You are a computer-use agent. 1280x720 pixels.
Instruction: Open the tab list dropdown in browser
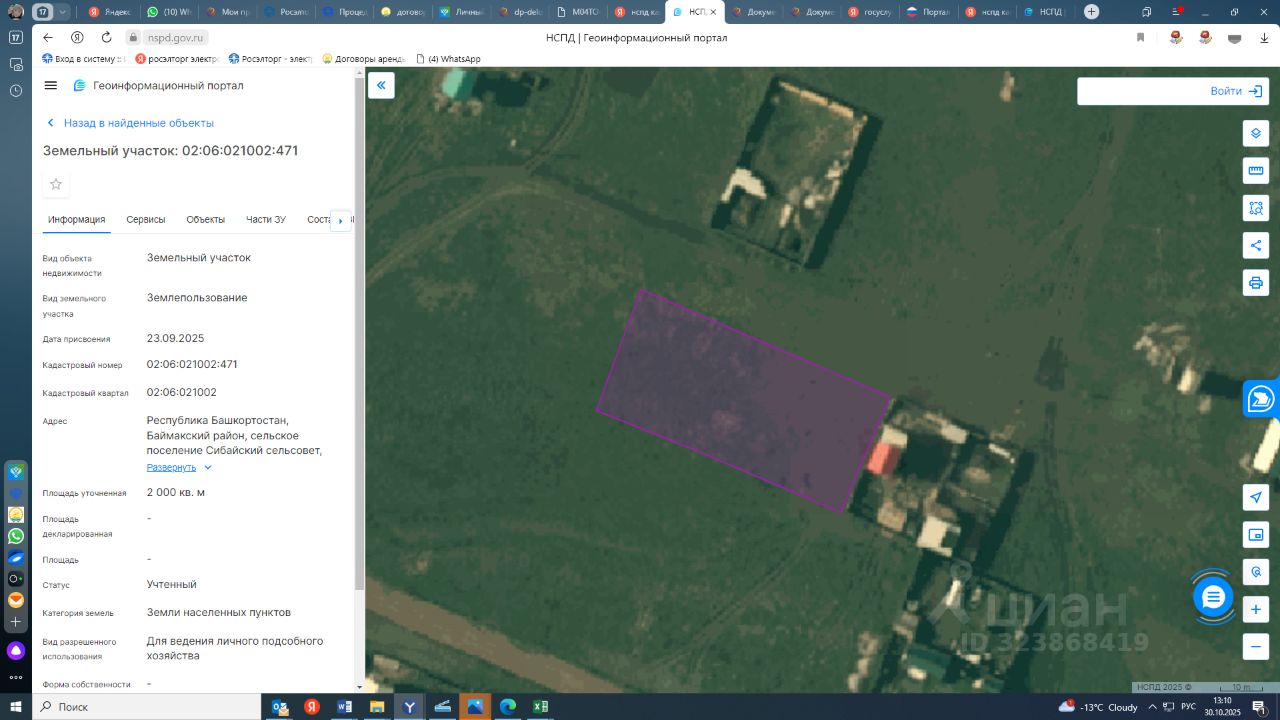click(63, 12)
